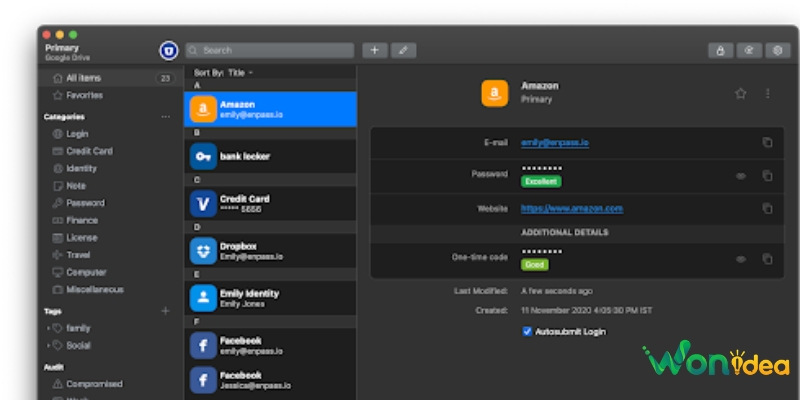Screen dimensions: 800x400
Task: Copy the website URL field
Action: click(767, 208)
